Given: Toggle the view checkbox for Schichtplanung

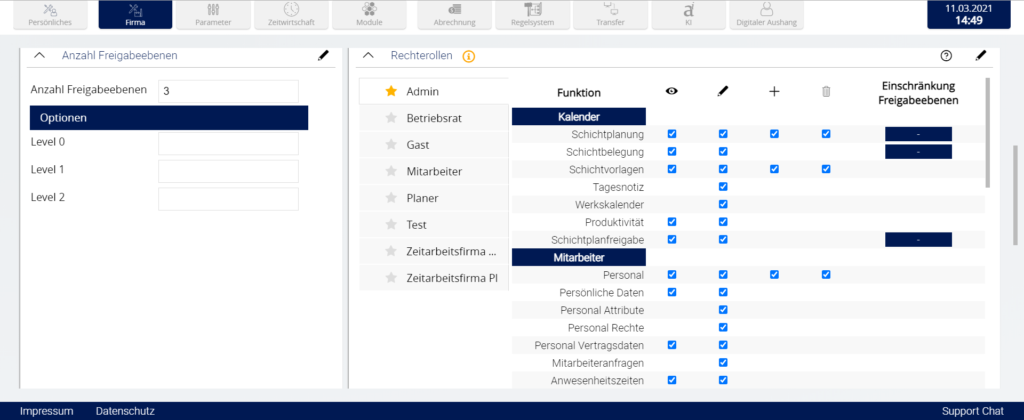Looking at the screenshot, I should click(x=672, y=133).
